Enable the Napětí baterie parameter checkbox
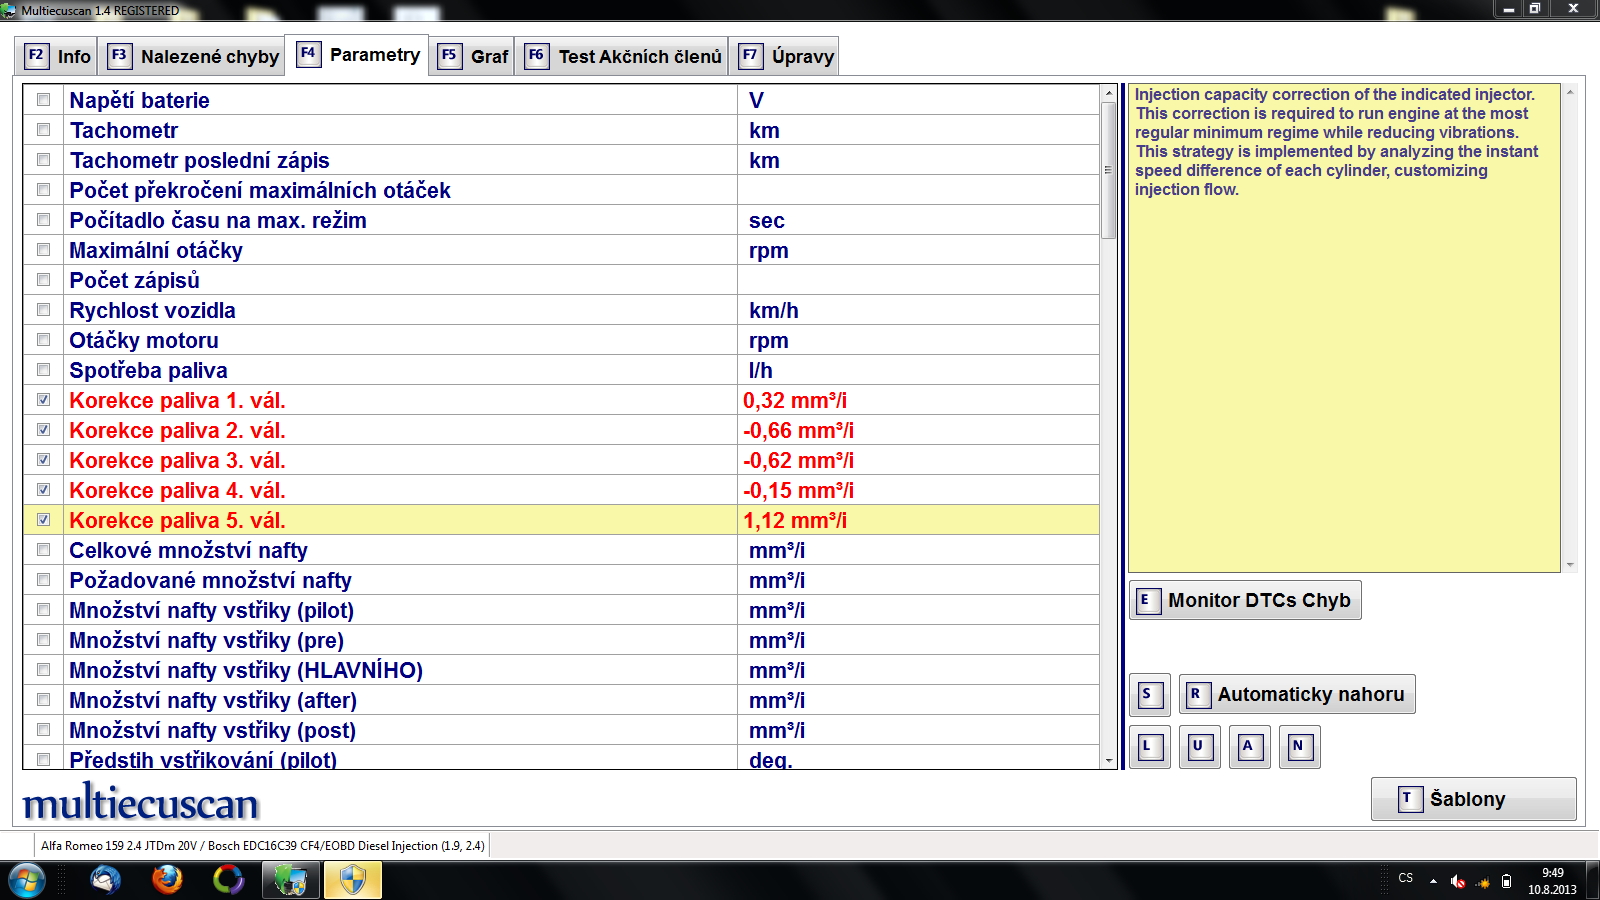1600x900 pixels. pyautogui.click(x=43, y=100)
